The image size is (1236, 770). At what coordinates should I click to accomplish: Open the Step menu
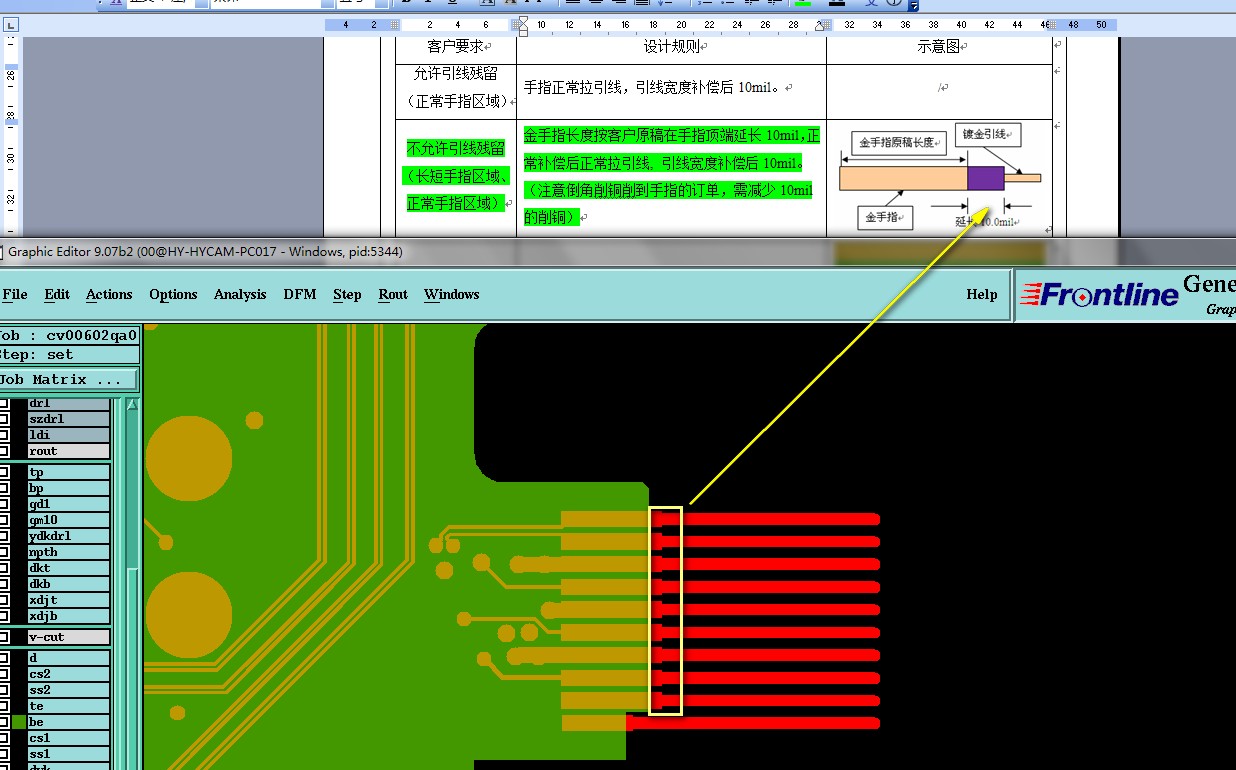pyautogui.click(x=347, y=294)
